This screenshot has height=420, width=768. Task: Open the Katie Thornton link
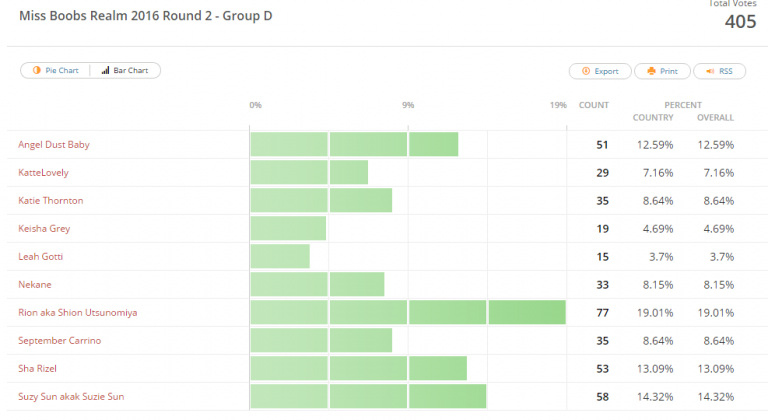point(50,200)
